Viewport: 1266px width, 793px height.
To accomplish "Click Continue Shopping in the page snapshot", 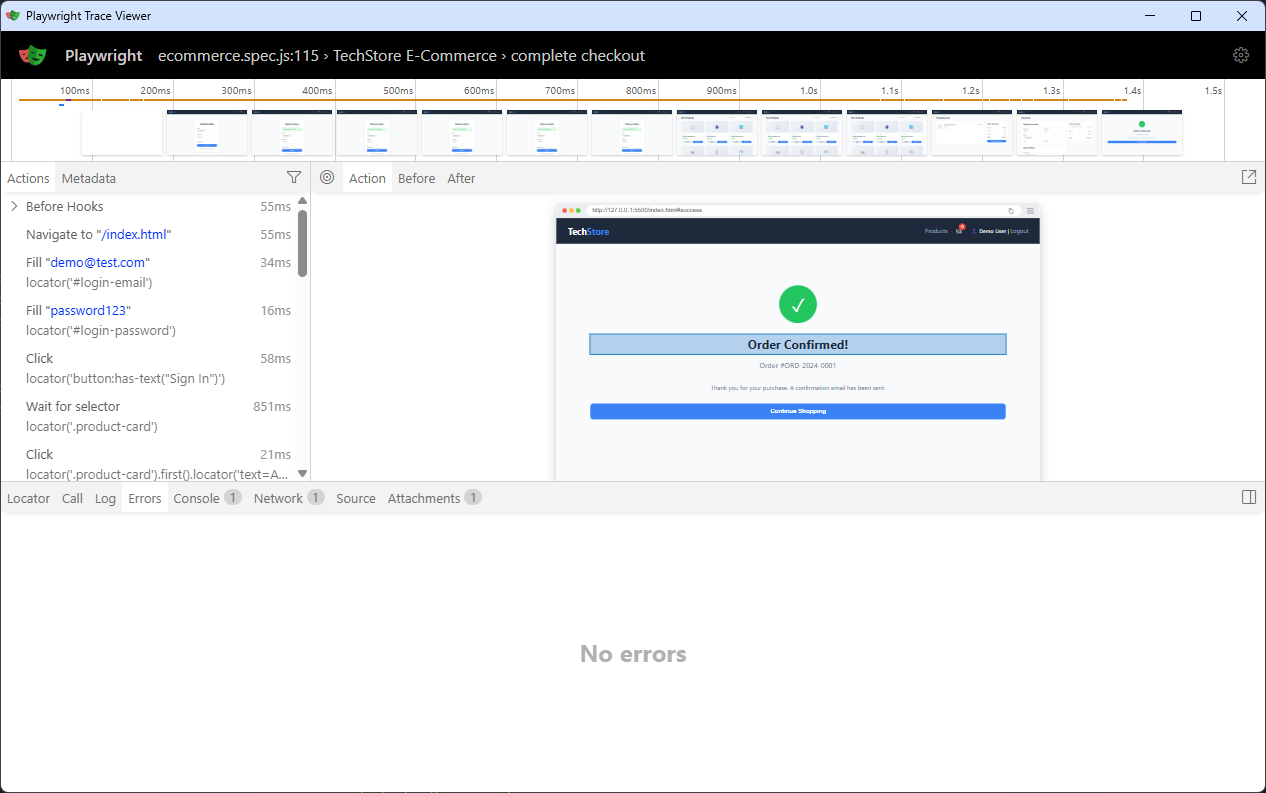I will point(797,410).
